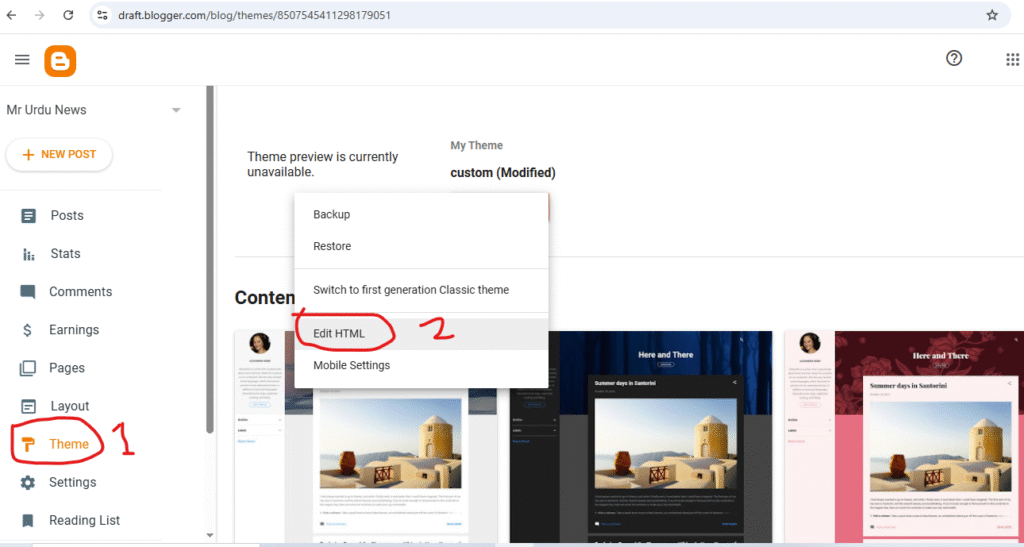This screenshot has width=1024, height=547.
Task: Select the dark Contempo theme thumbnail
Action: pos(641,437)
